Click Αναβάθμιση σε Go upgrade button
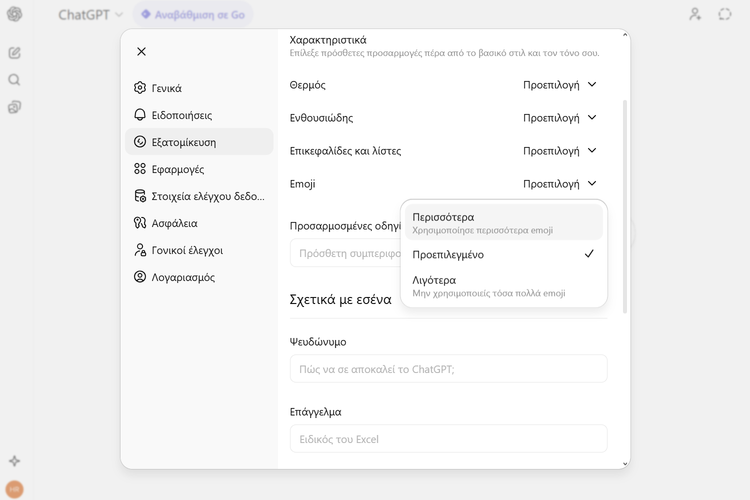 tap(193, 15)
